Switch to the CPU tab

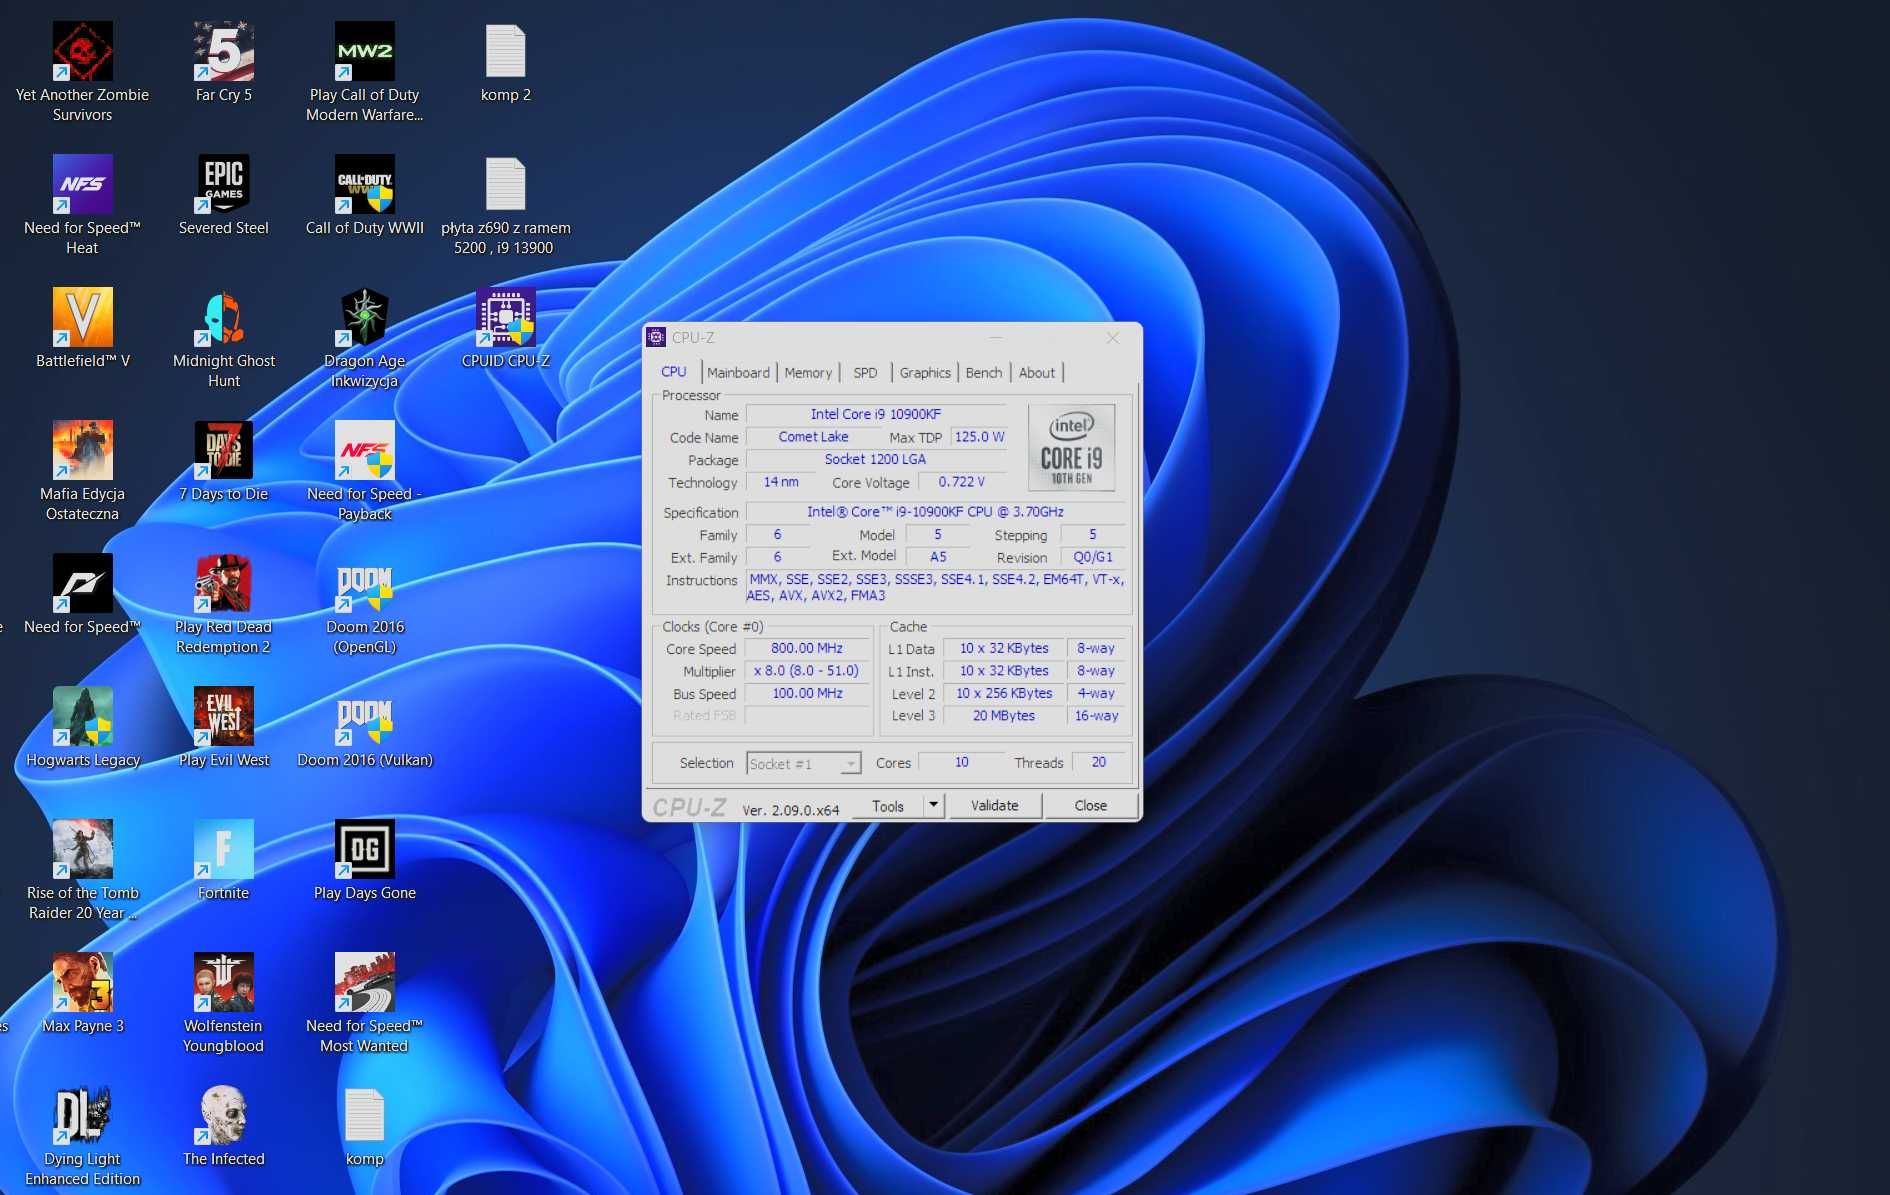click(673, 372)
